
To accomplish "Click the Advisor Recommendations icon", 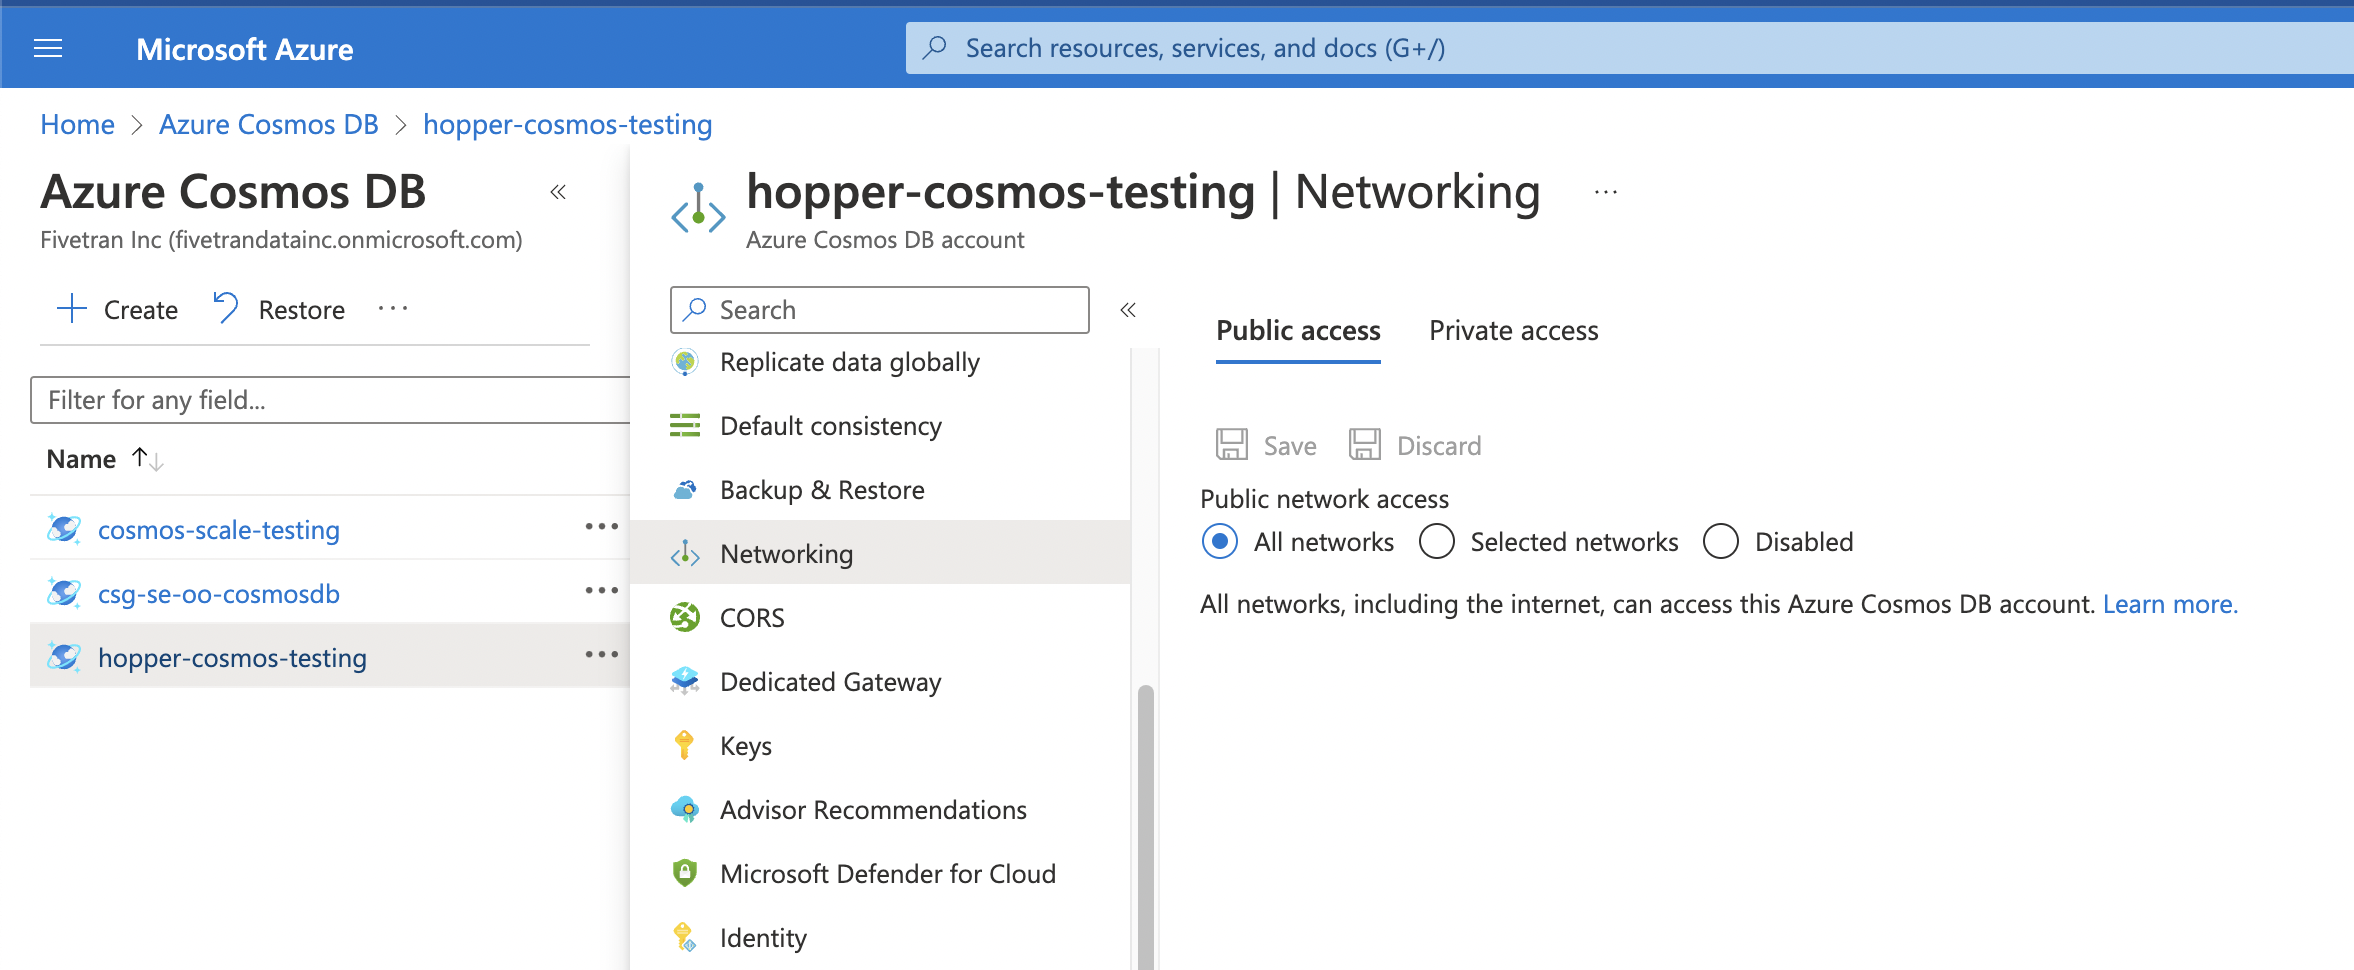I will pos(685,810).
